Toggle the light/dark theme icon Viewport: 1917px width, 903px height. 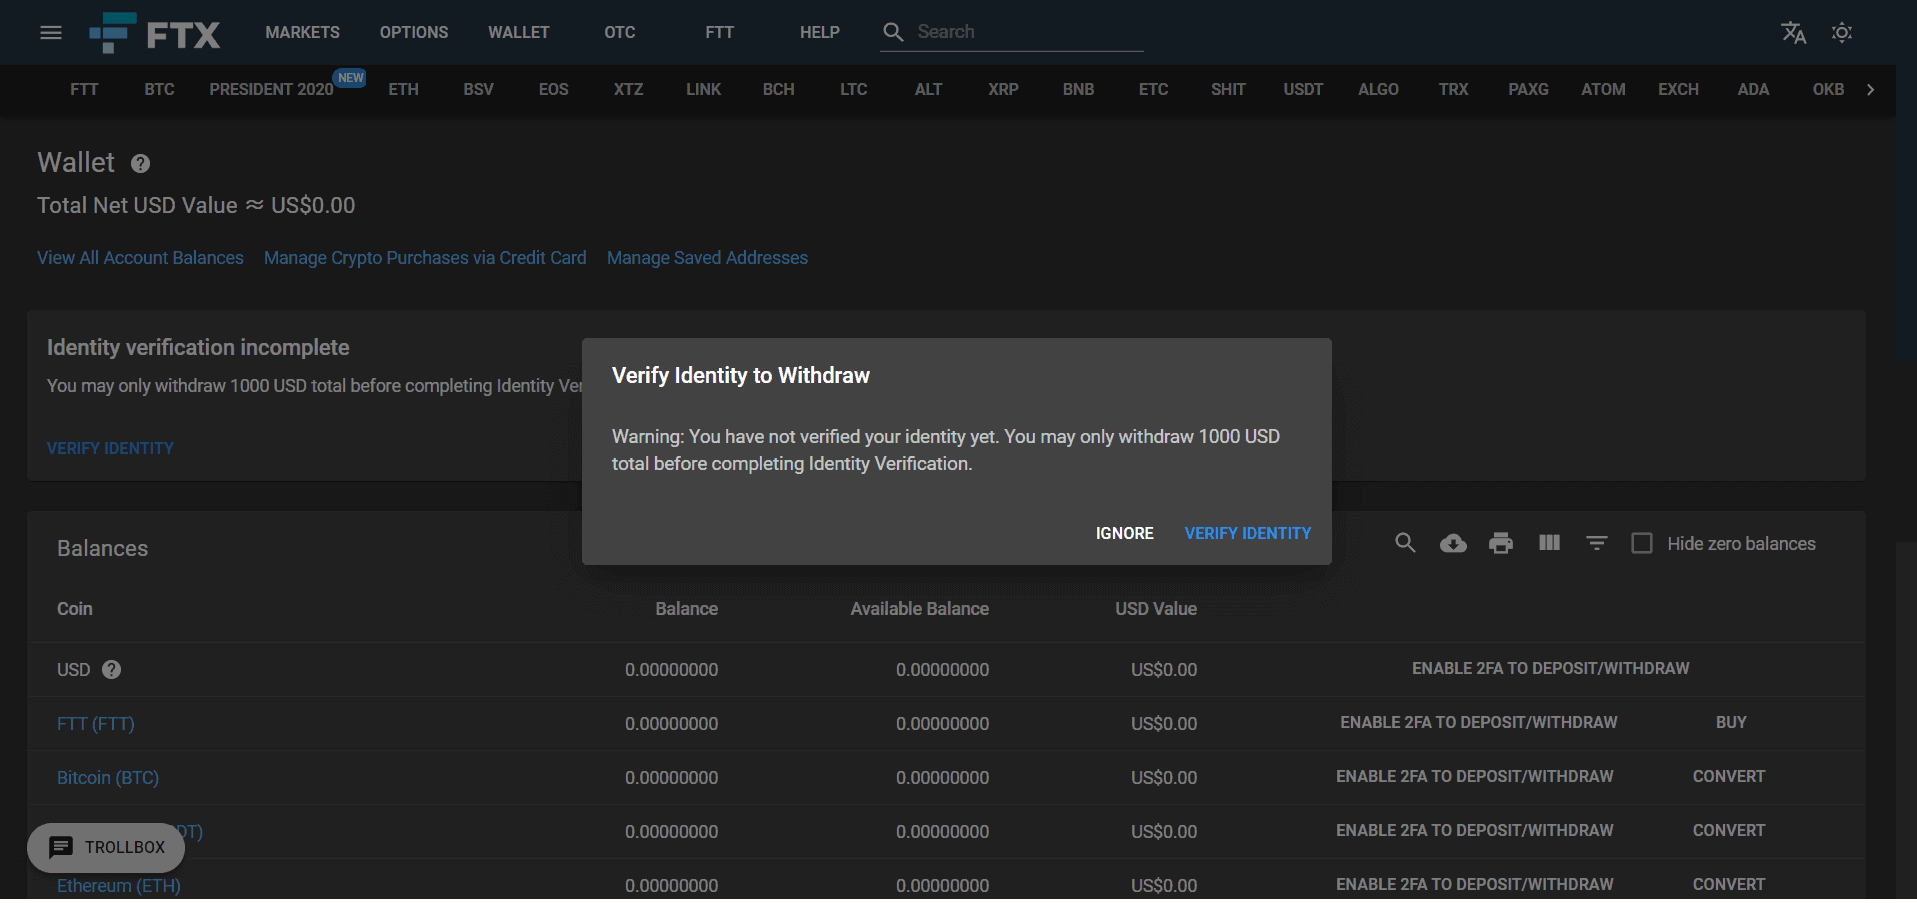coord(1842,33)
